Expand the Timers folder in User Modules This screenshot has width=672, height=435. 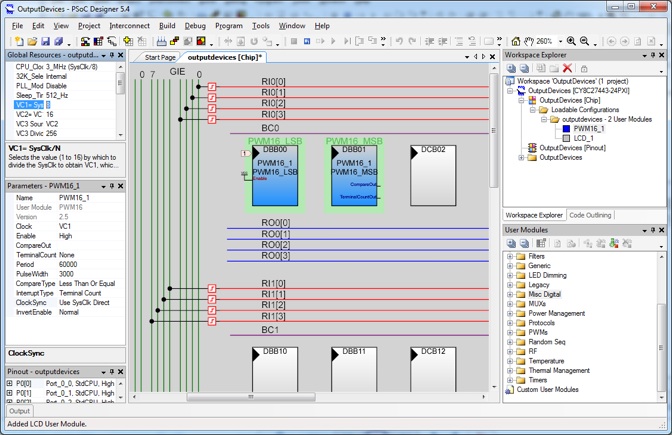[x=510, y=380]
